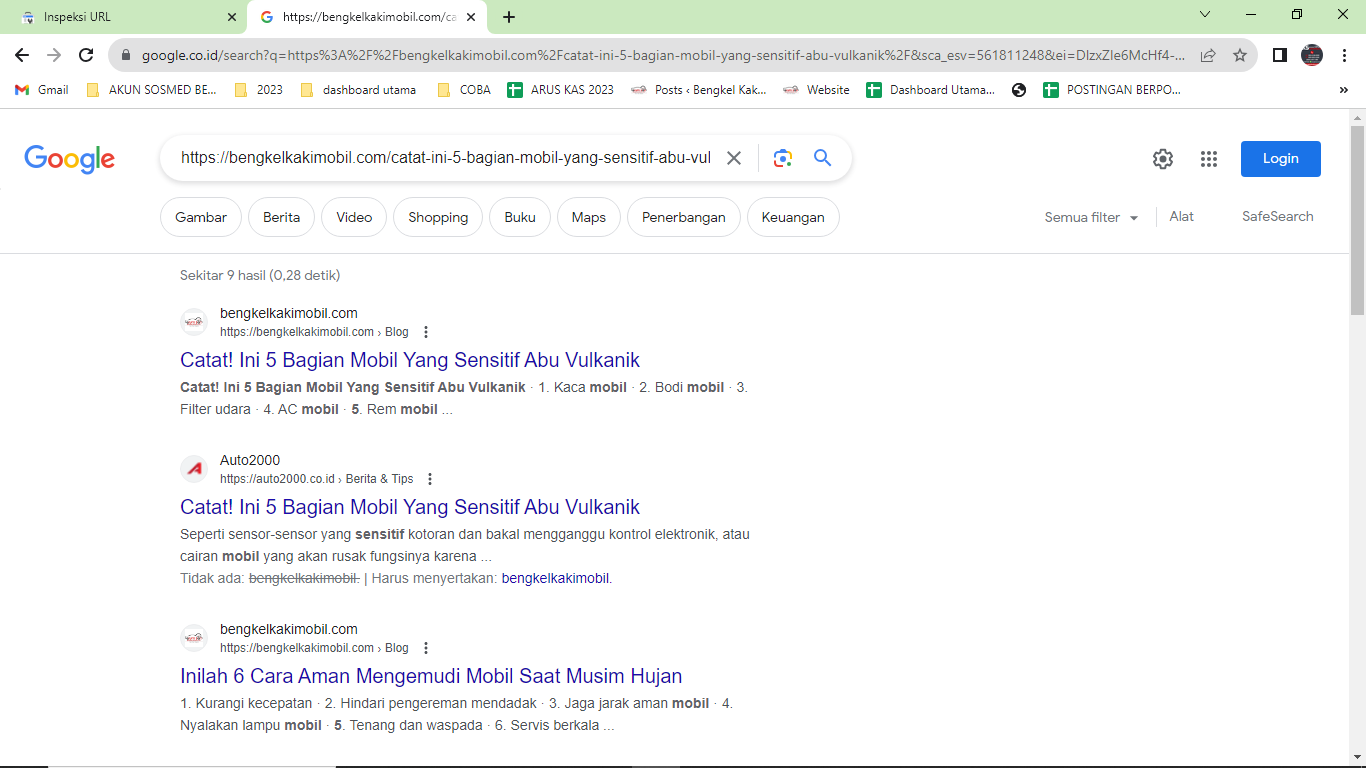Expand the tab search dropdown
The width and height of the screenshot is (1366, 768).
(1205, 15)
